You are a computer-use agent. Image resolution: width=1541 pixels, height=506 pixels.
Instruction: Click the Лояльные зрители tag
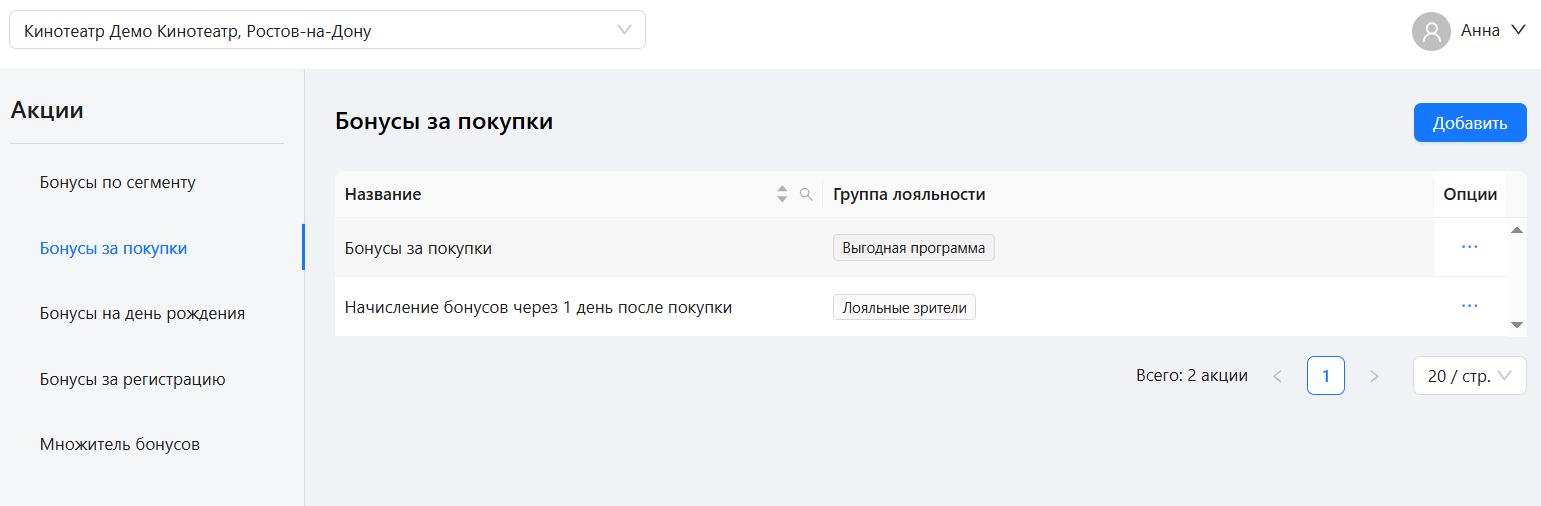(904, 308)
